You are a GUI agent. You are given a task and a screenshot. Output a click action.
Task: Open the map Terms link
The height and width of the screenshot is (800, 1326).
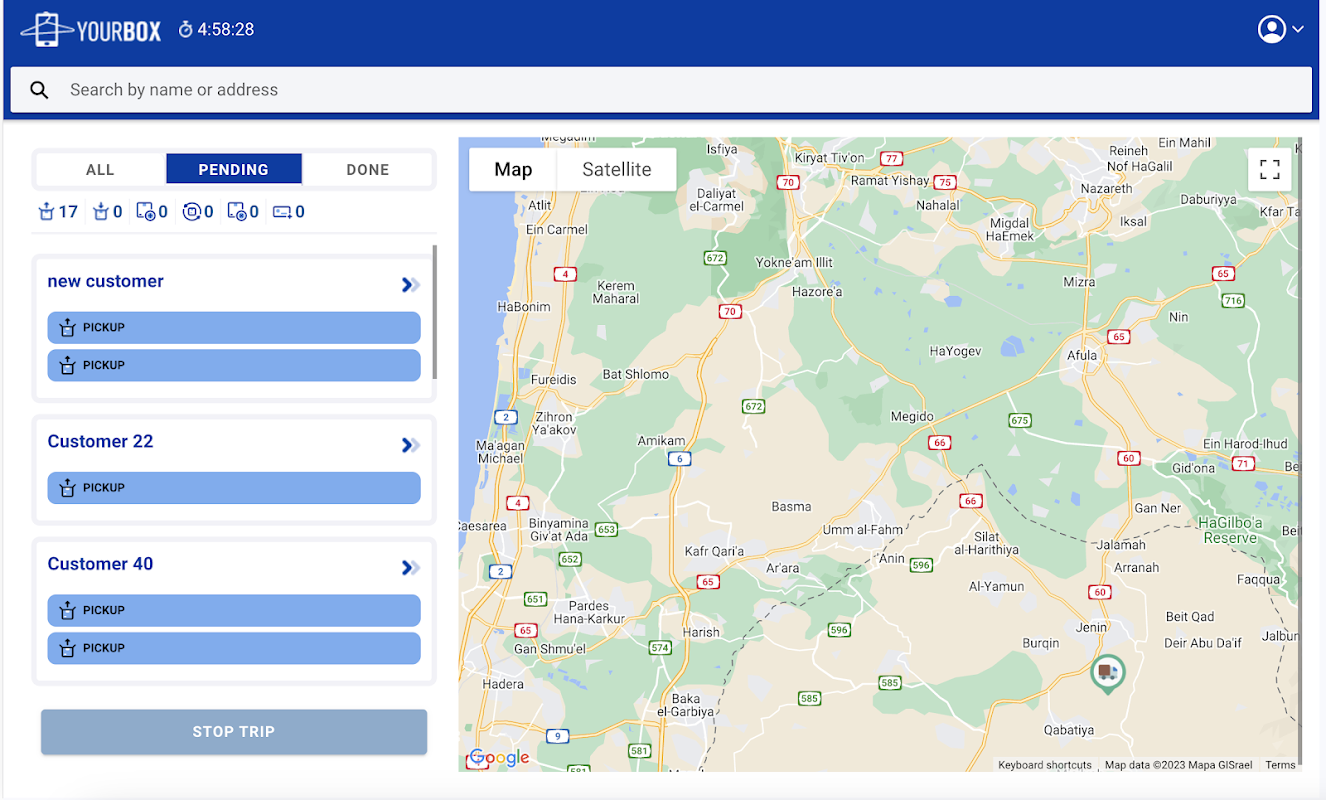click(1280, 765)
